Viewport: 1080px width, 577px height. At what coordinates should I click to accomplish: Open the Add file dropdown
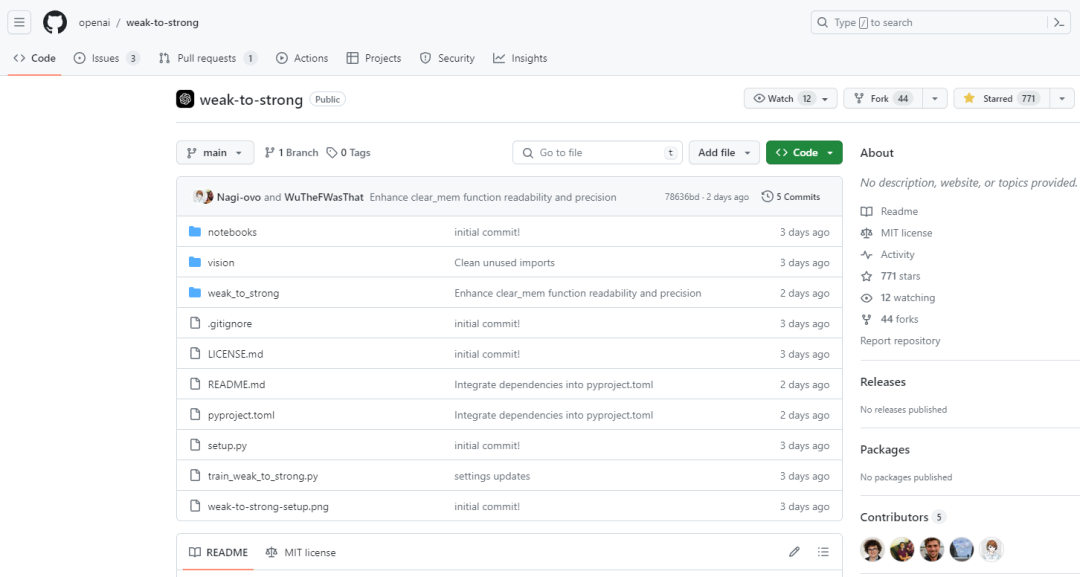[x=725, y=153]
